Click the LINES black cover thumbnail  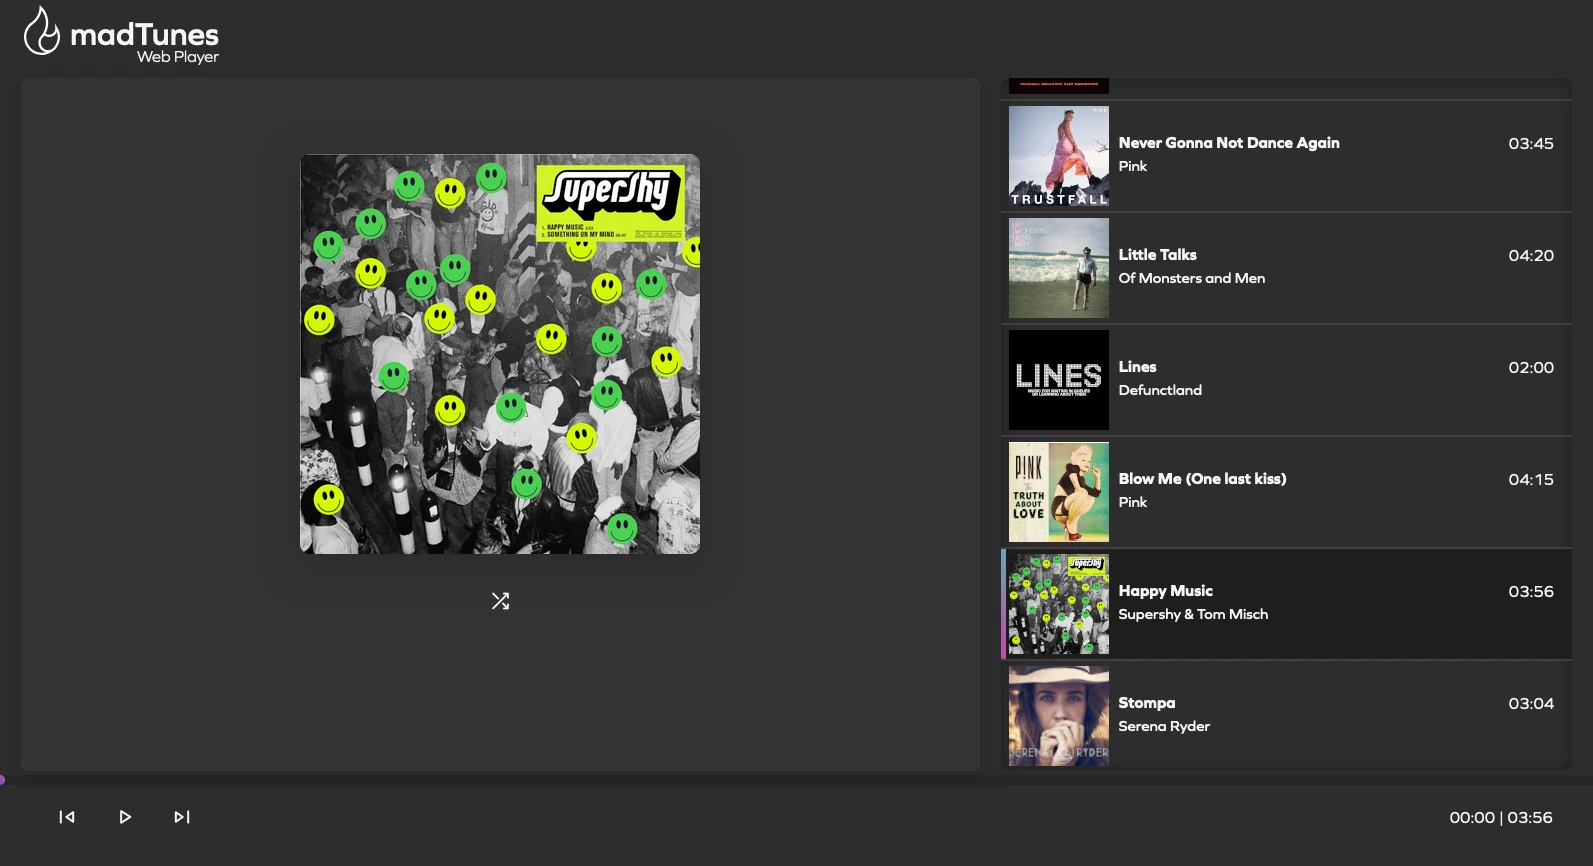coord(1059,380)
